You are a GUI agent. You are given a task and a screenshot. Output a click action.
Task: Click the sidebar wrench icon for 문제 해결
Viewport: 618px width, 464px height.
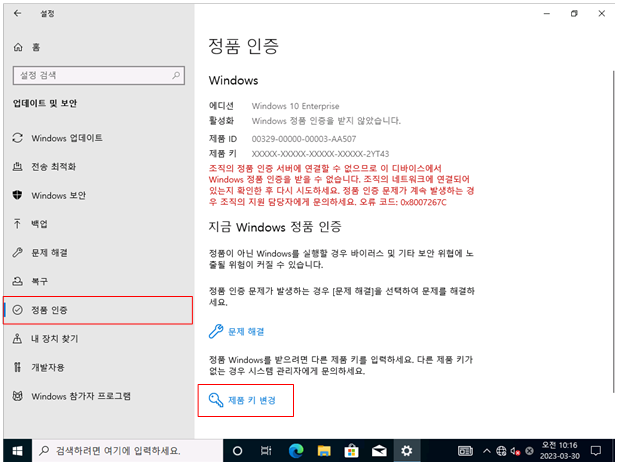17,253
